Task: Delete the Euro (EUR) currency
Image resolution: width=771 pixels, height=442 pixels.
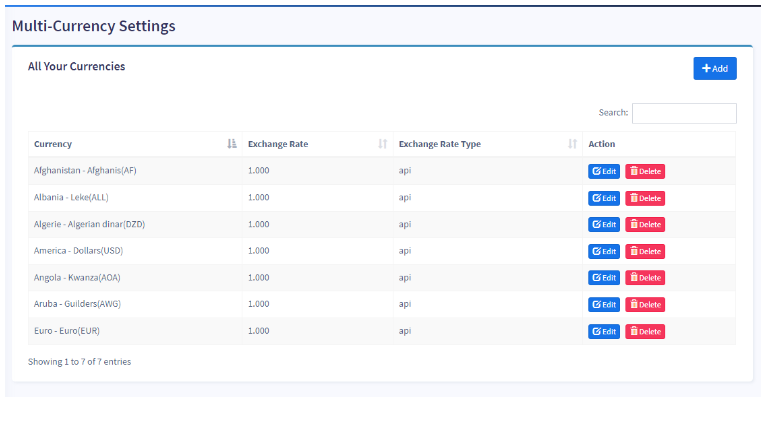Action: pos(645,331)
